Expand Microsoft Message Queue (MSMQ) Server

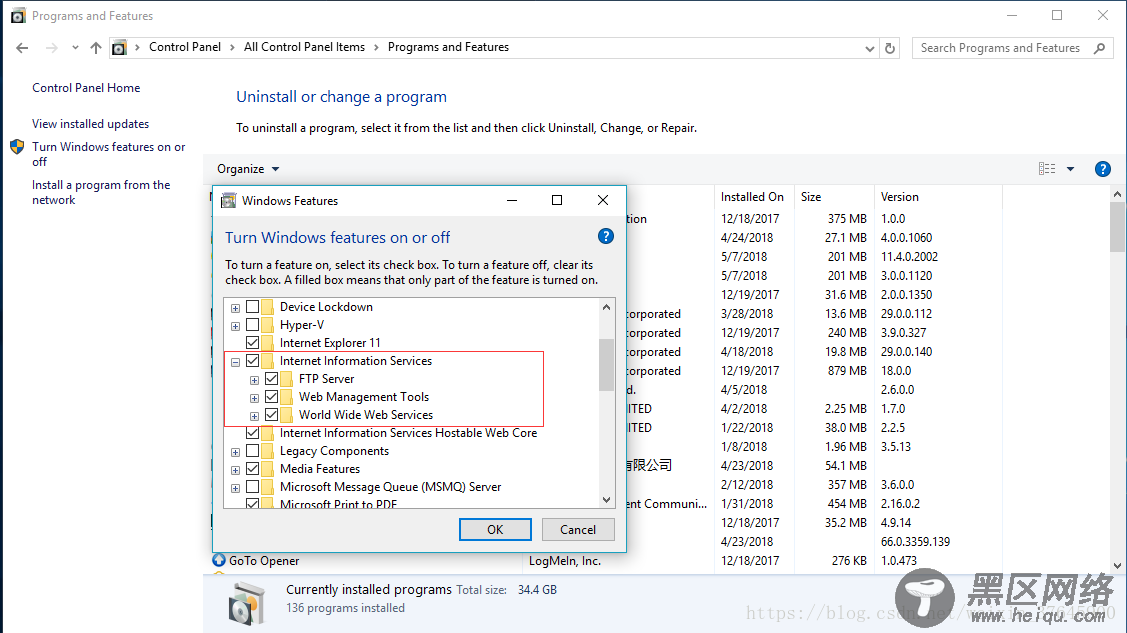point(236,488)
